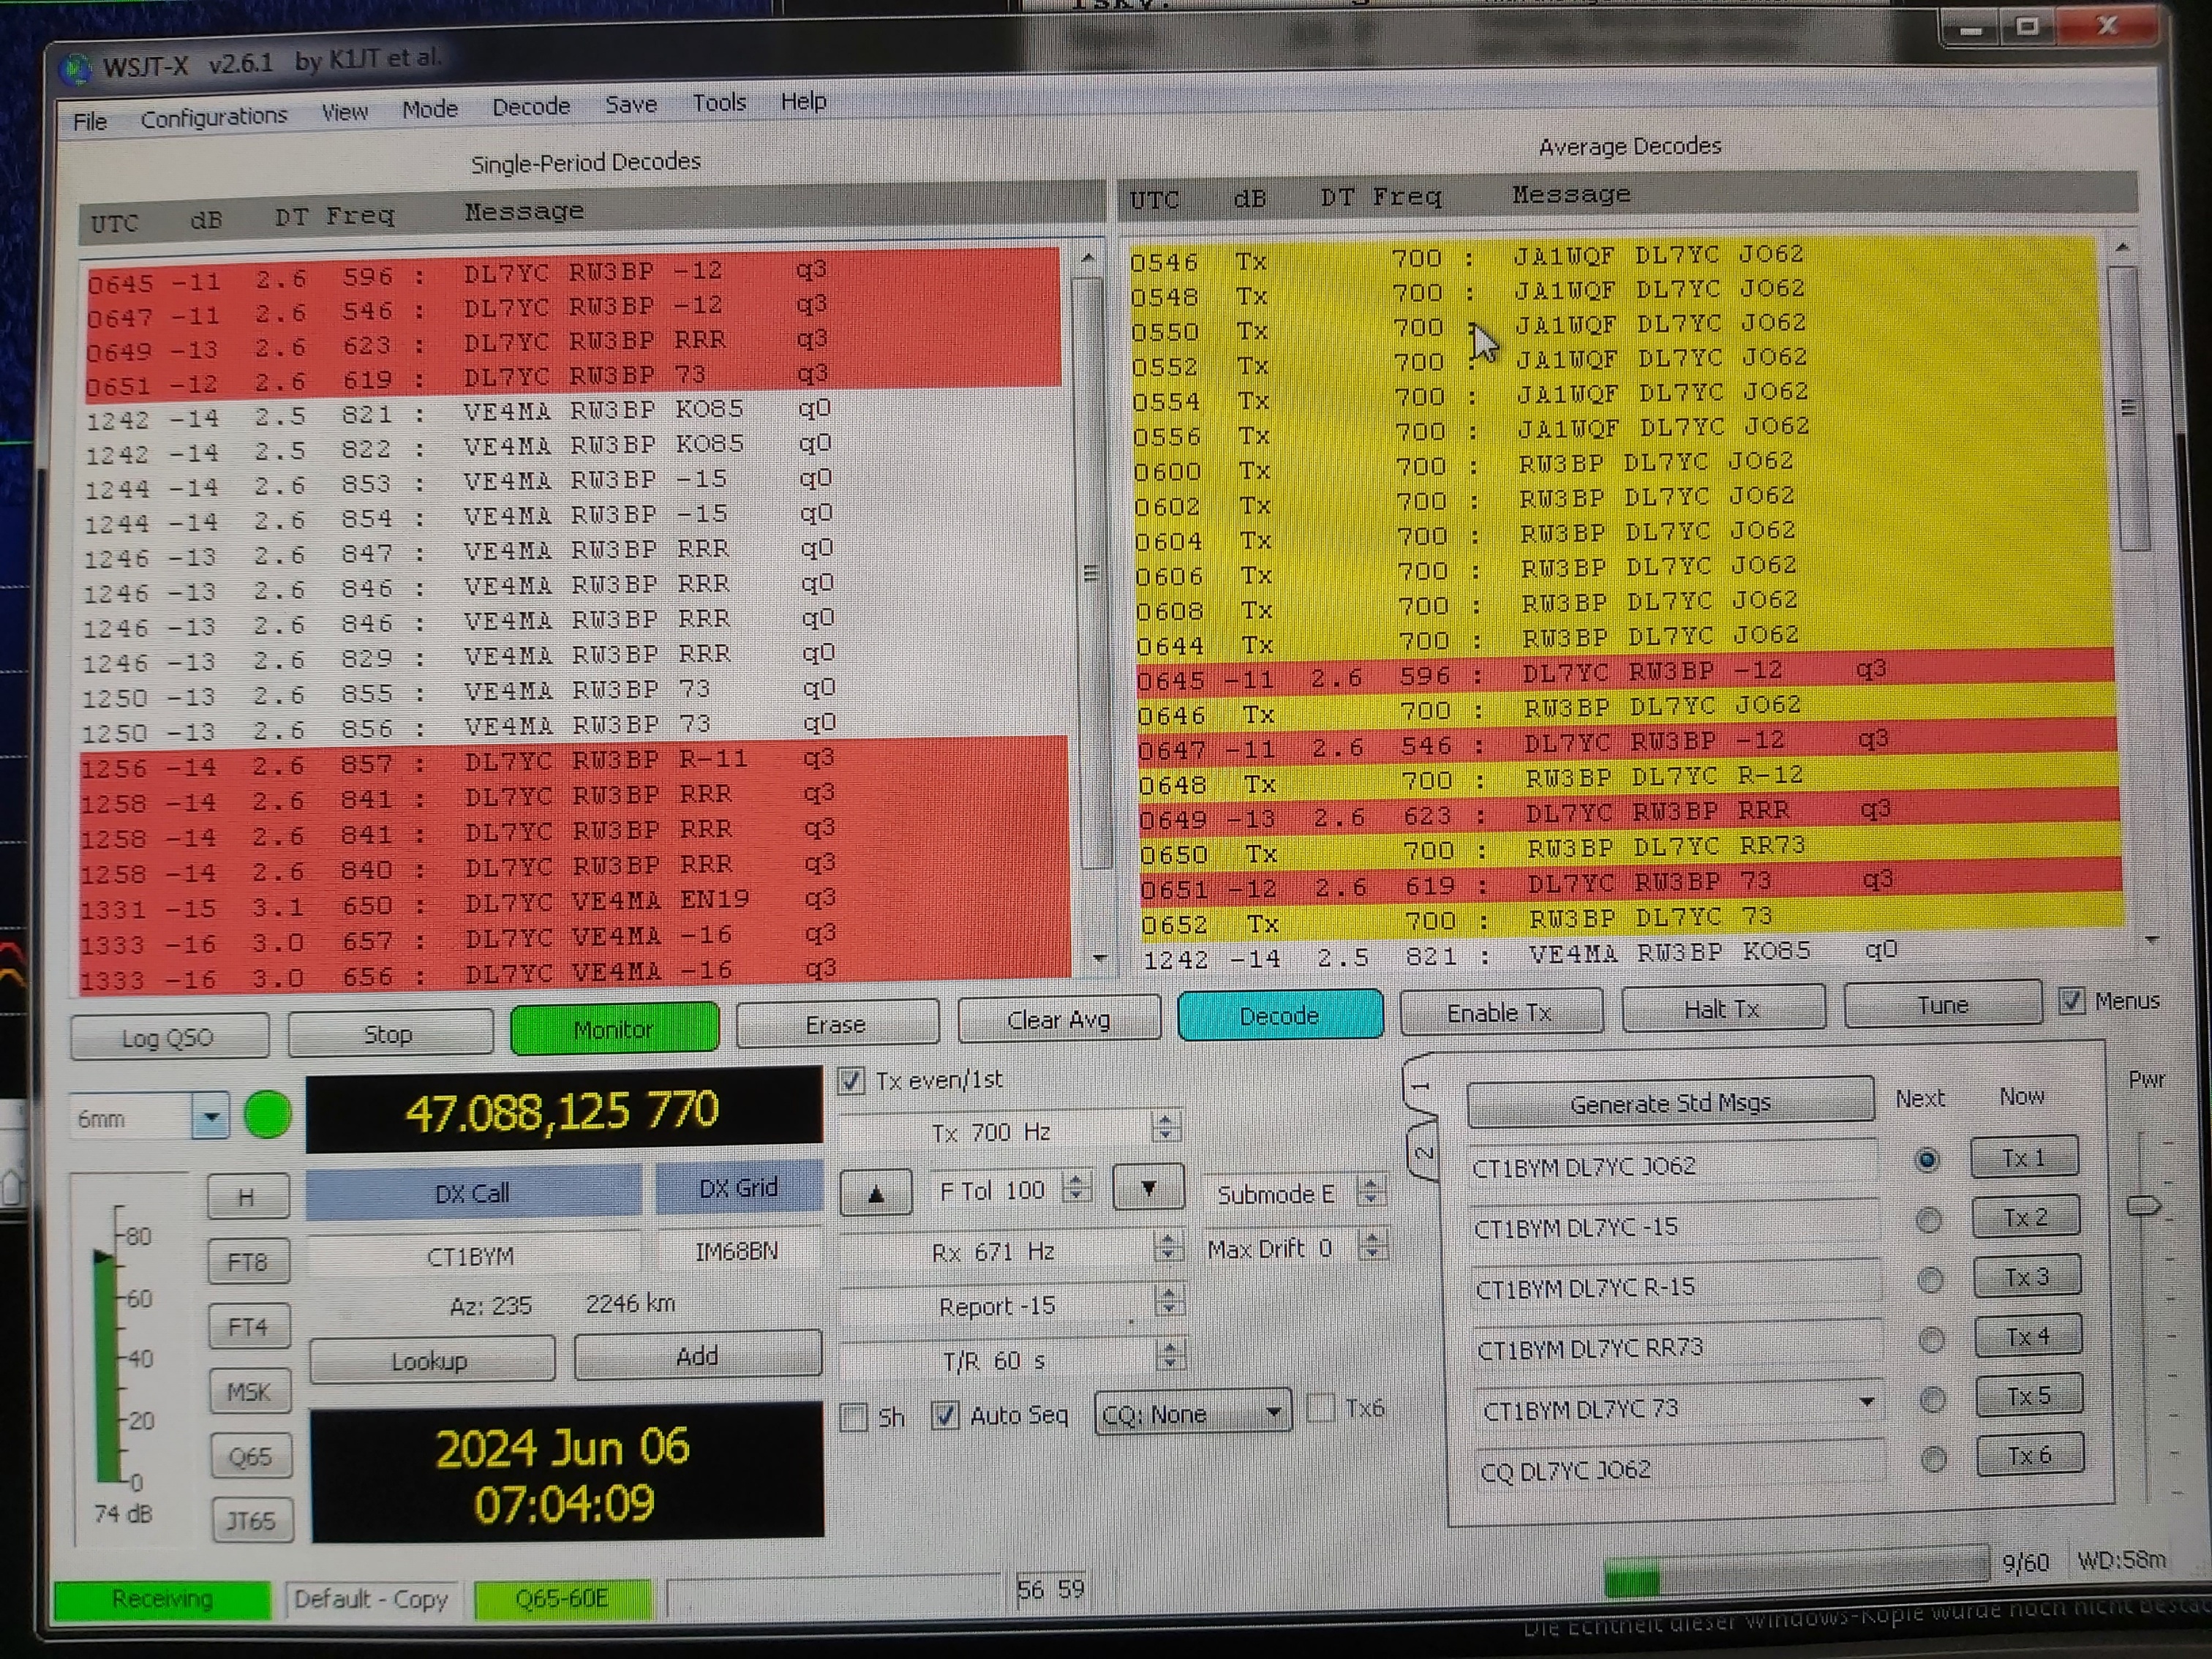Open the View menu
Image resolution: width=2212 pixels, height=1659 pixels.
(x=344, y=112)
